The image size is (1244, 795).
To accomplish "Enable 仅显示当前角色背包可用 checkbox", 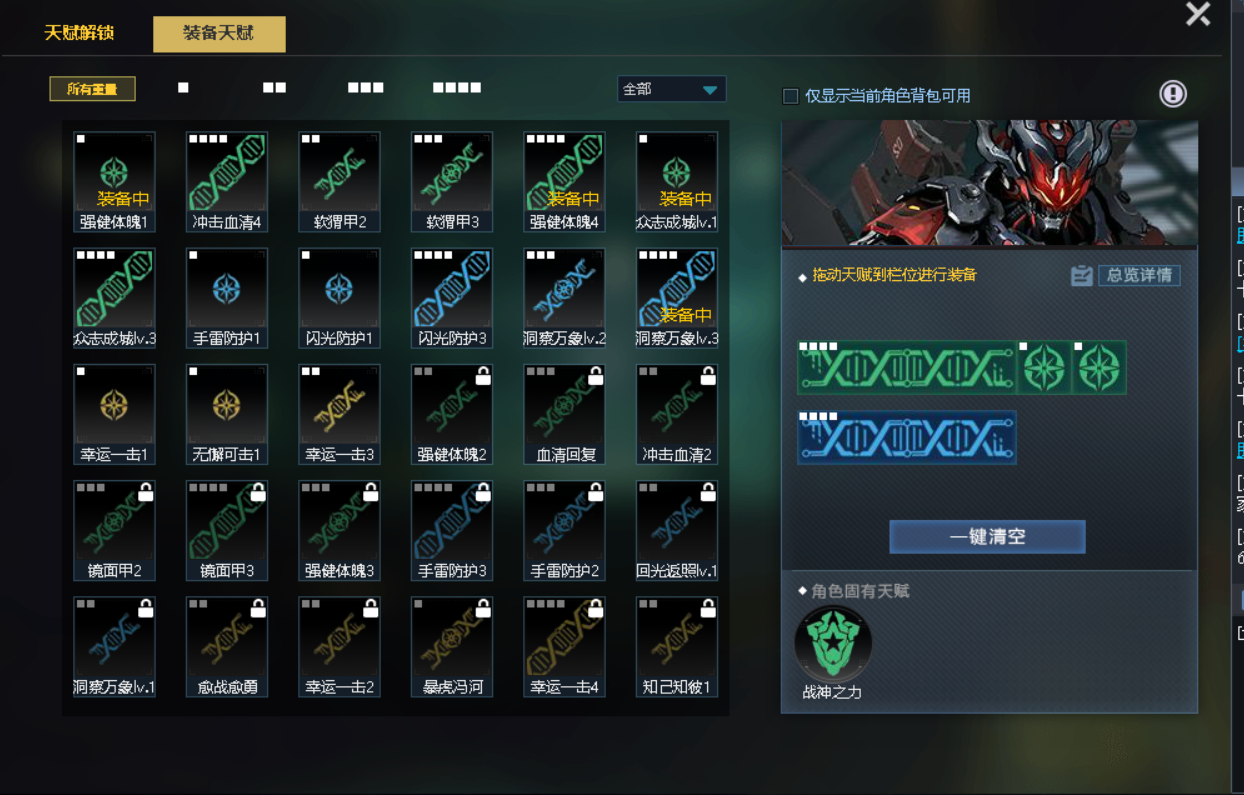I will click(790, 96).
